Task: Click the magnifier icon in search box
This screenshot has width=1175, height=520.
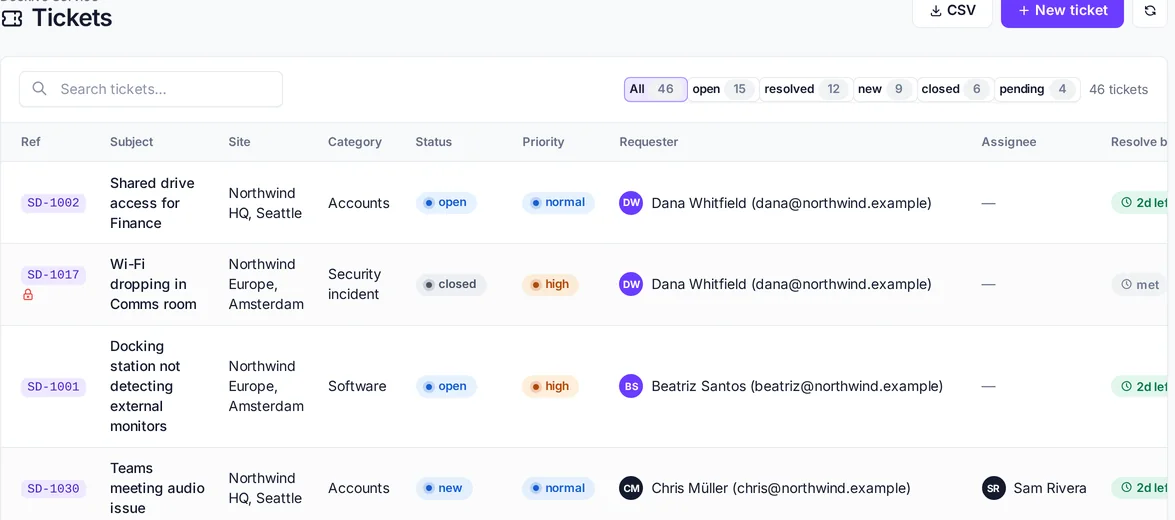Action: 40,89
